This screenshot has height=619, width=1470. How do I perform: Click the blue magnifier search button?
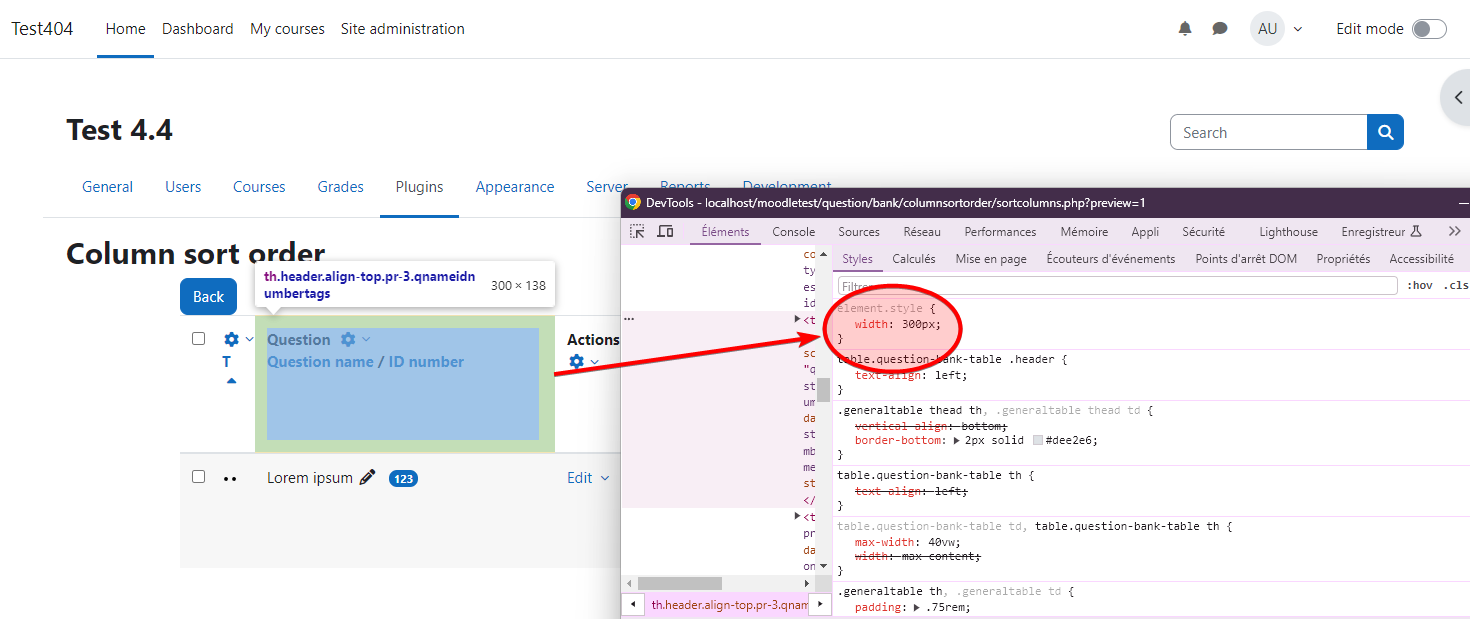tap(1385, 132)
